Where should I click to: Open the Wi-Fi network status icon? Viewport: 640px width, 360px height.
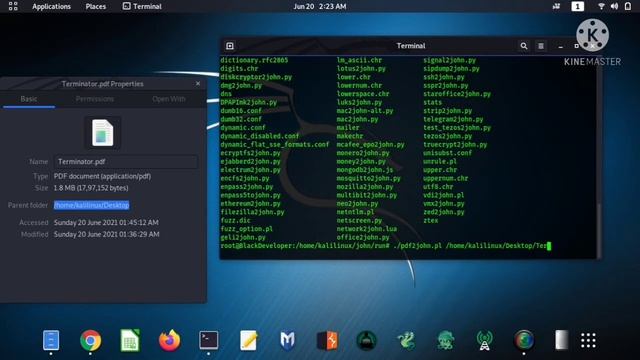(601, 6)
